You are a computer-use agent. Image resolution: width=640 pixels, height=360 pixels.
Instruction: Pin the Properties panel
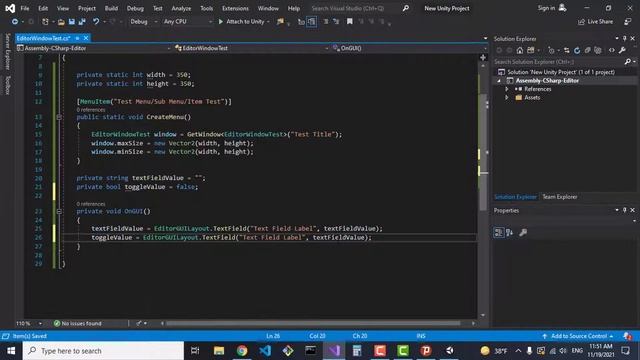coord(624,210)
